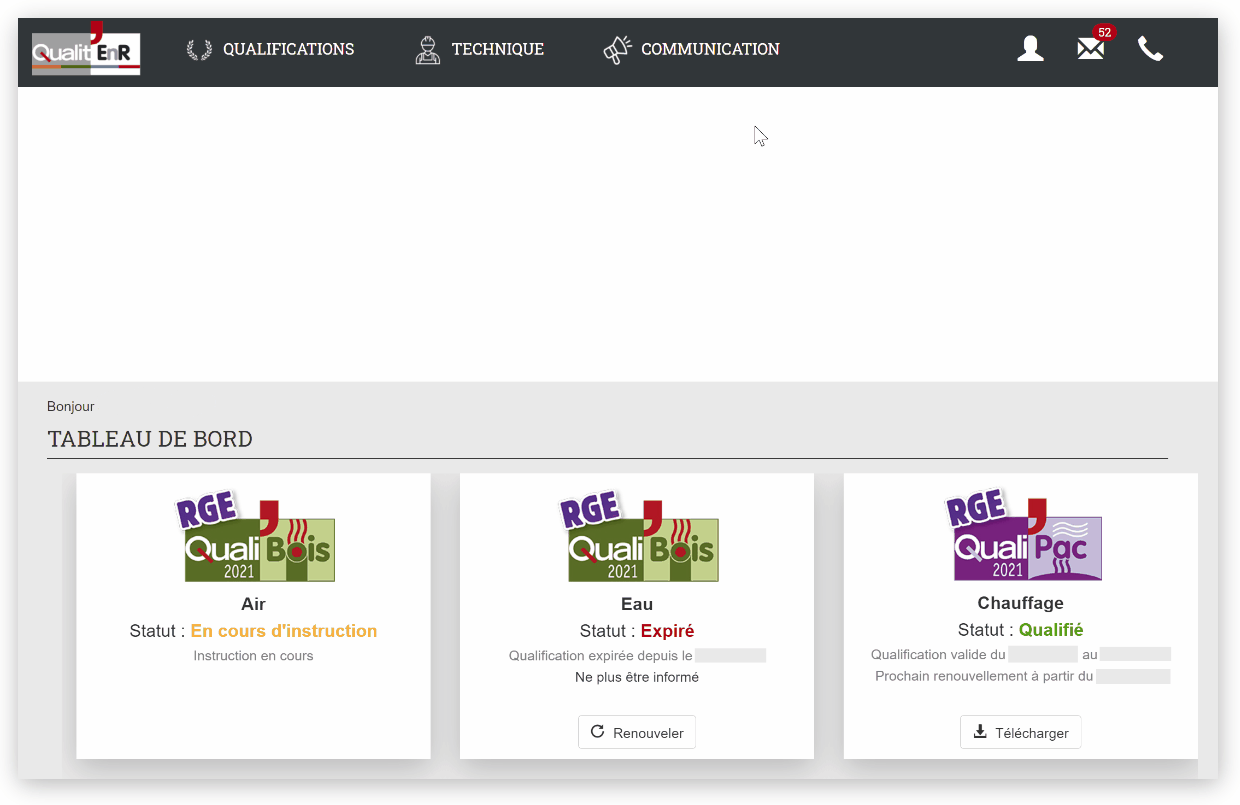1240x805 pixels.
Task: Click the phone contact icon
Action: (x=1150, y=49)
